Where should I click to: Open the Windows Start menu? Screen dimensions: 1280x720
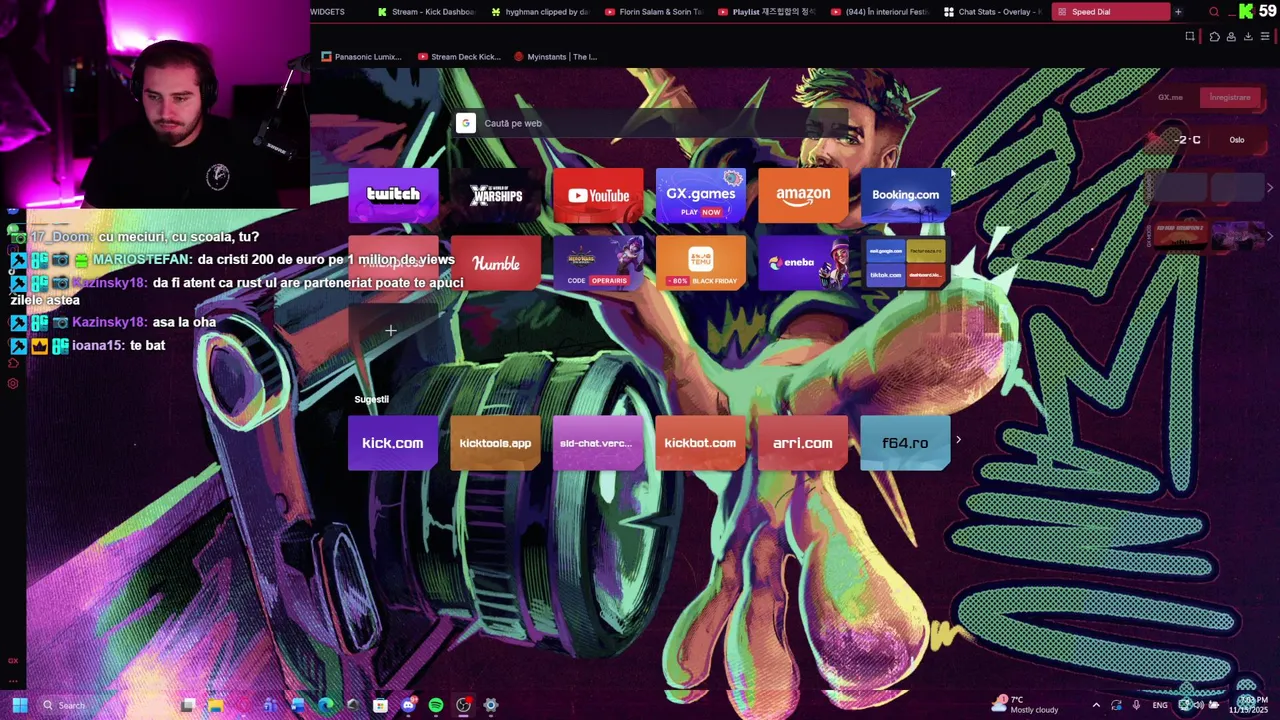point(19,705)
